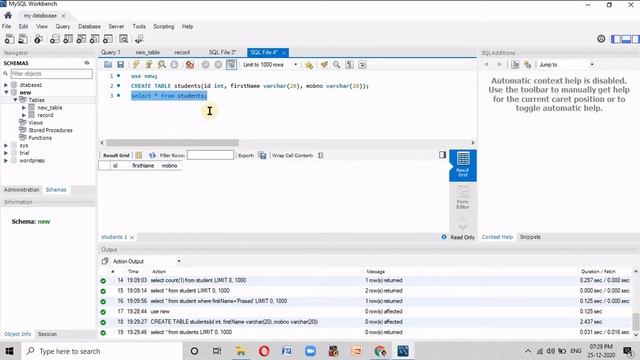Toggle the left sidebar panel visibility
The height and width of the screenshot is (360, 640).
[x=616, y=39]
